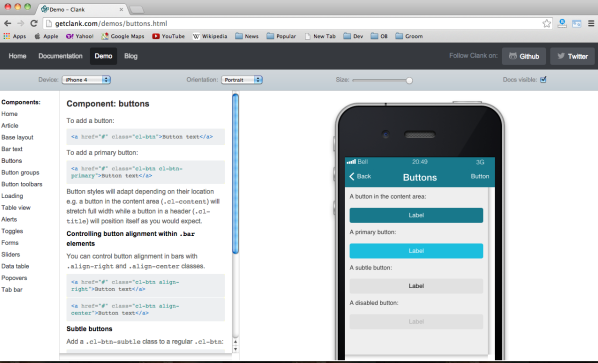Tap the cyan primary Label button
Screen dimensions: 598x363
pos(416,251)
